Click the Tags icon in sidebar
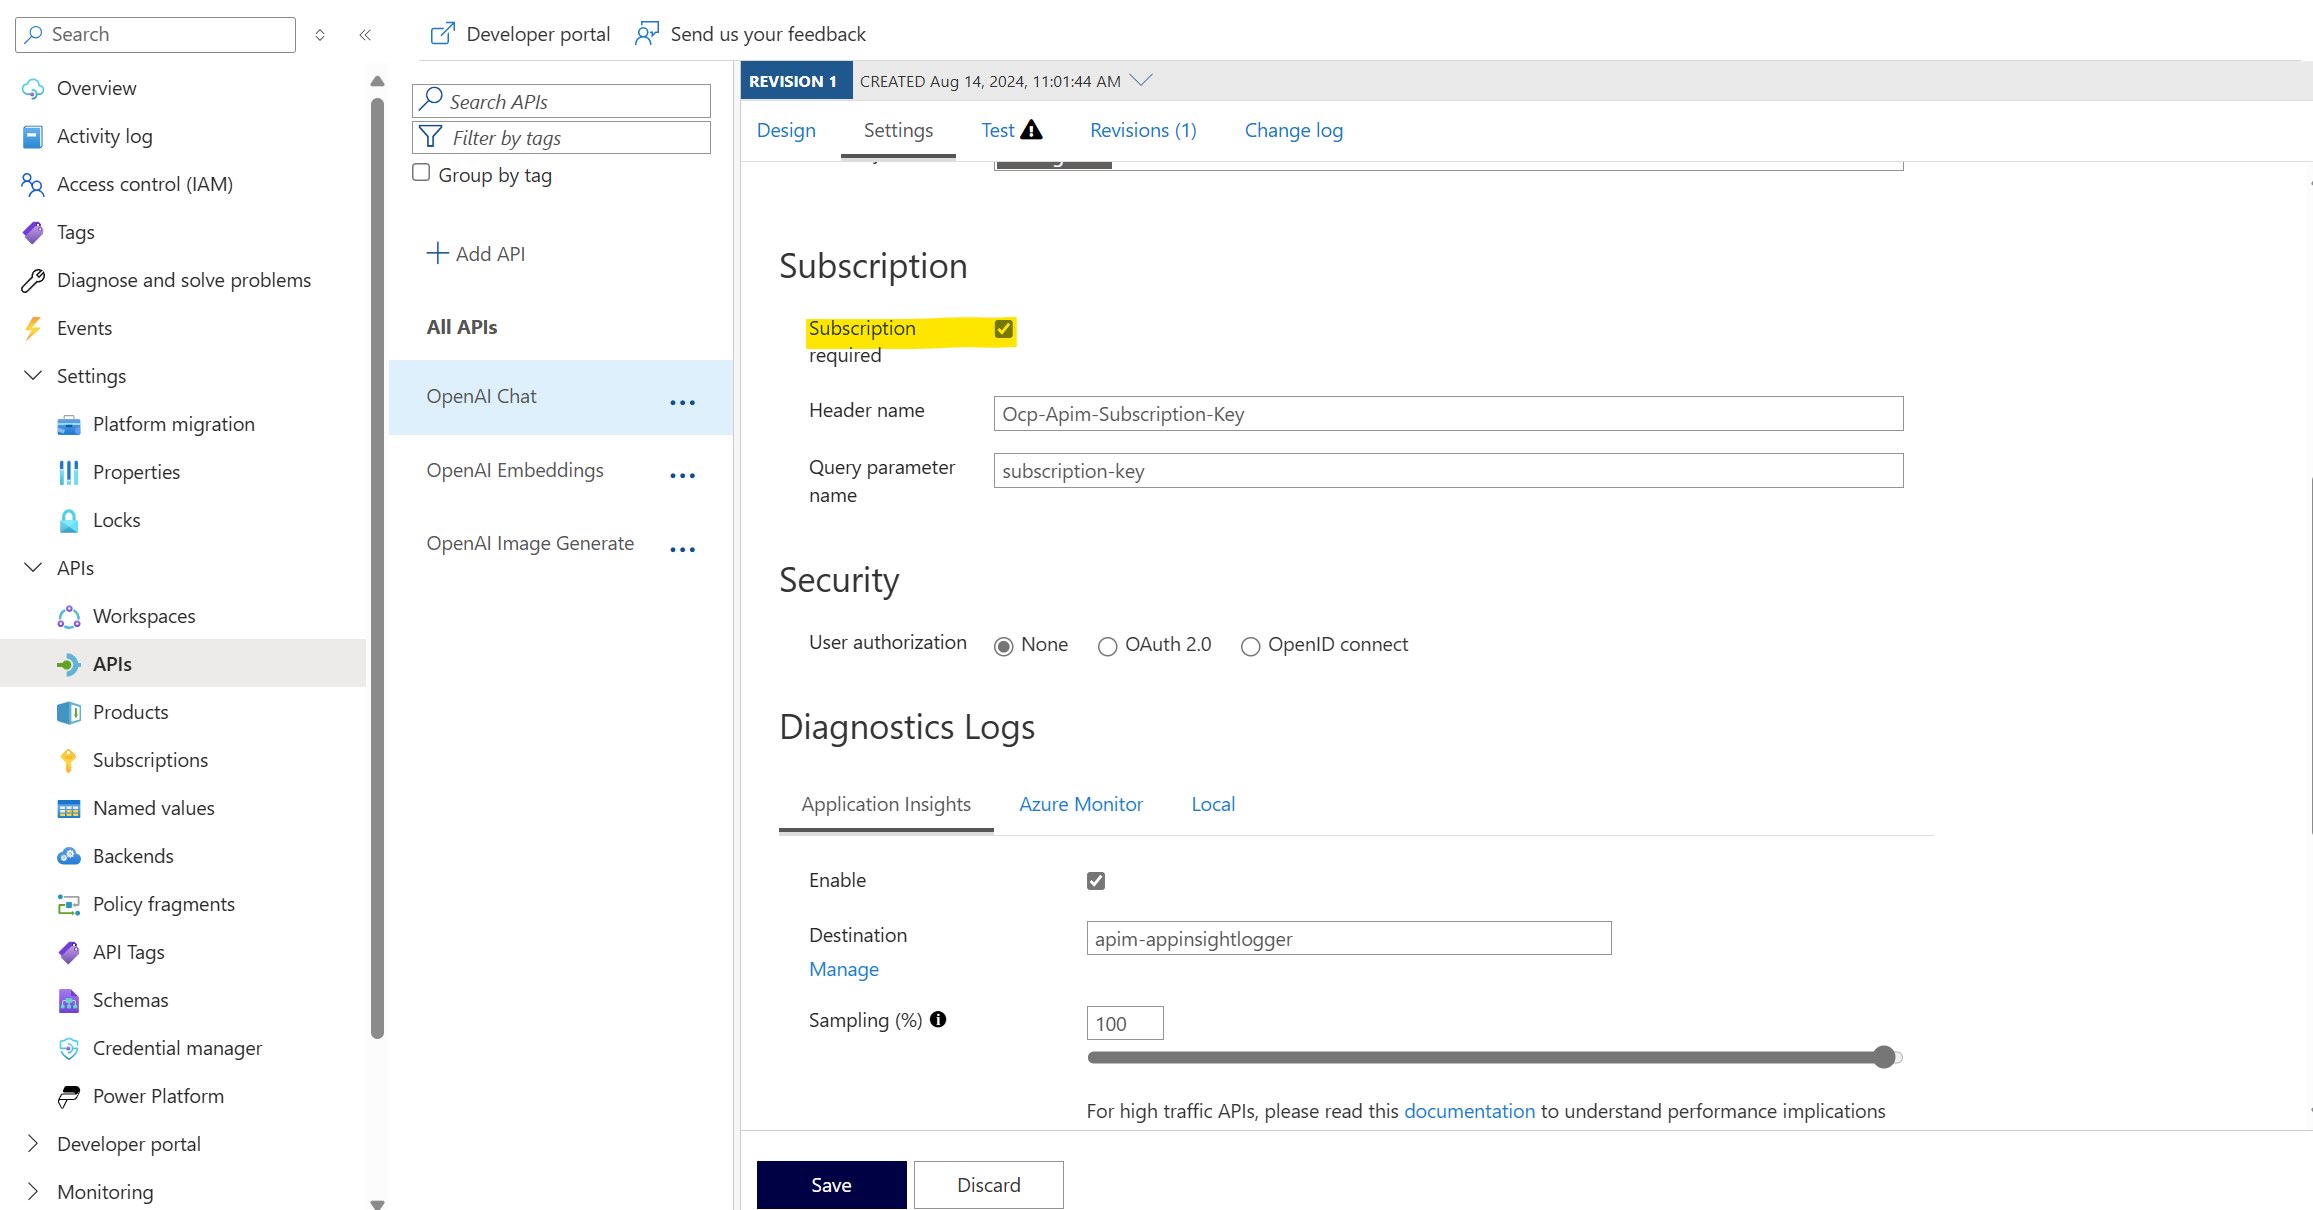 (33, 232)
